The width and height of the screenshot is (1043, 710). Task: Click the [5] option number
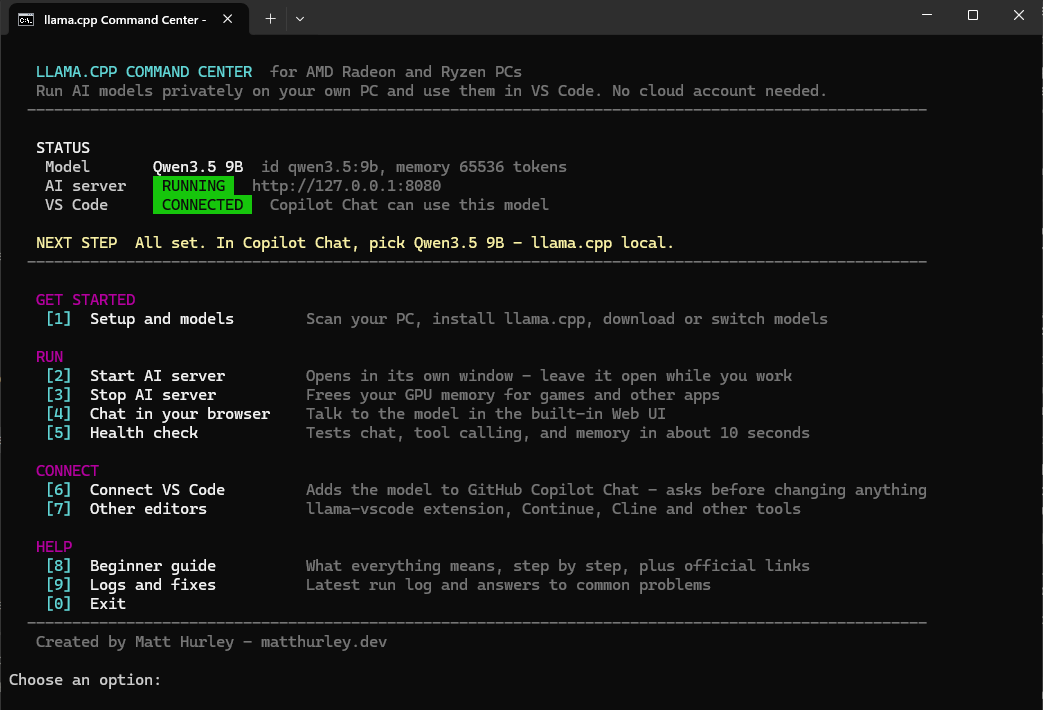59,433
